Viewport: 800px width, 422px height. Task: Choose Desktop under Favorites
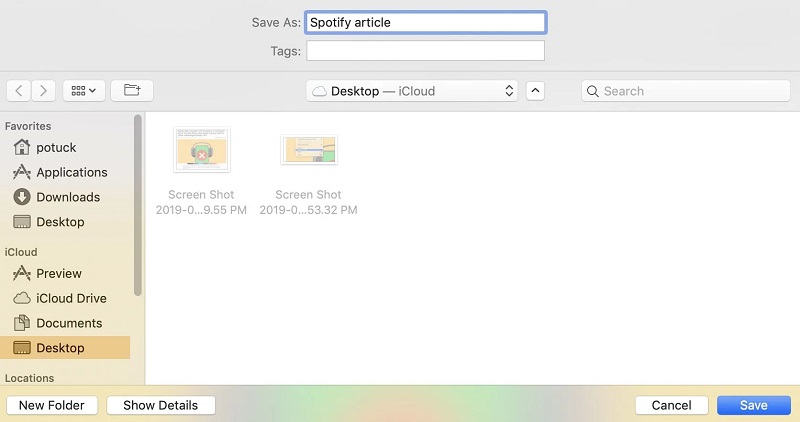(x=65, y=222)
